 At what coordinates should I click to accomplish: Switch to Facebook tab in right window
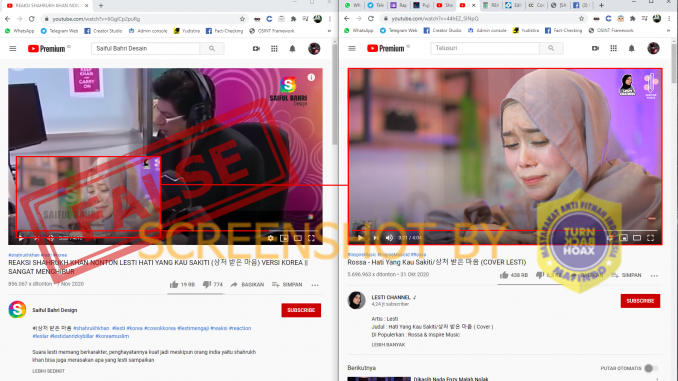(x=581, y=5)
